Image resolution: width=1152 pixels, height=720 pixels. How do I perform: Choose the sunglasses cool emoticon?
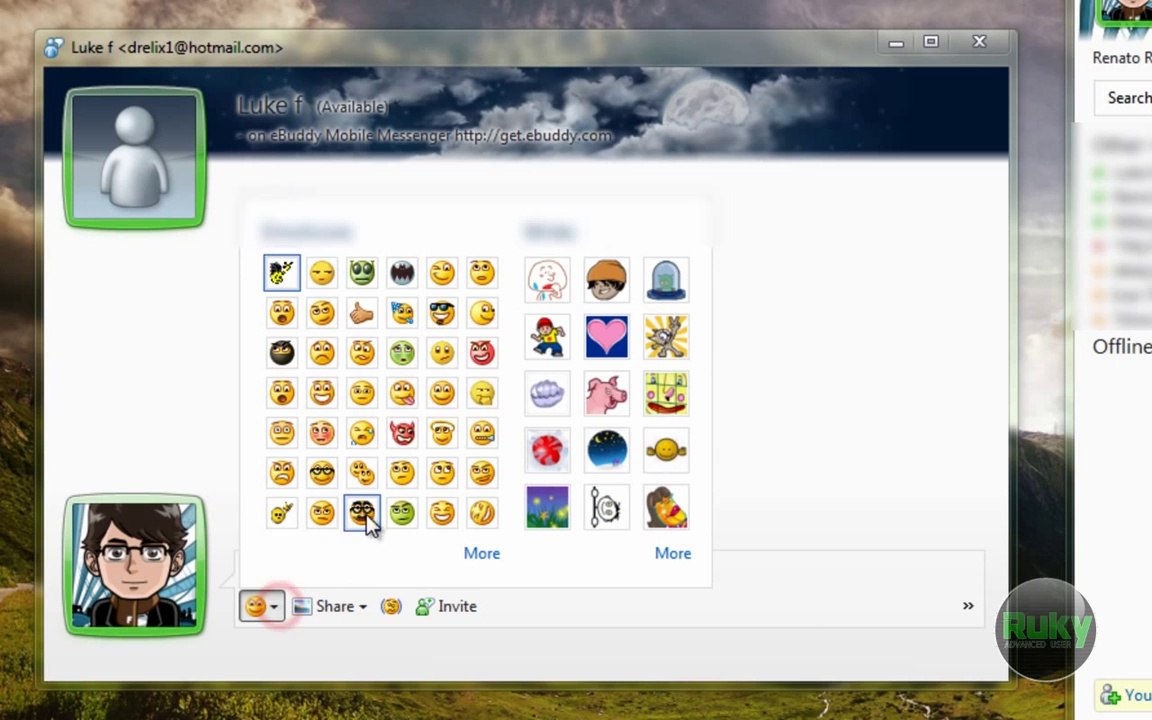coord(442,313)
